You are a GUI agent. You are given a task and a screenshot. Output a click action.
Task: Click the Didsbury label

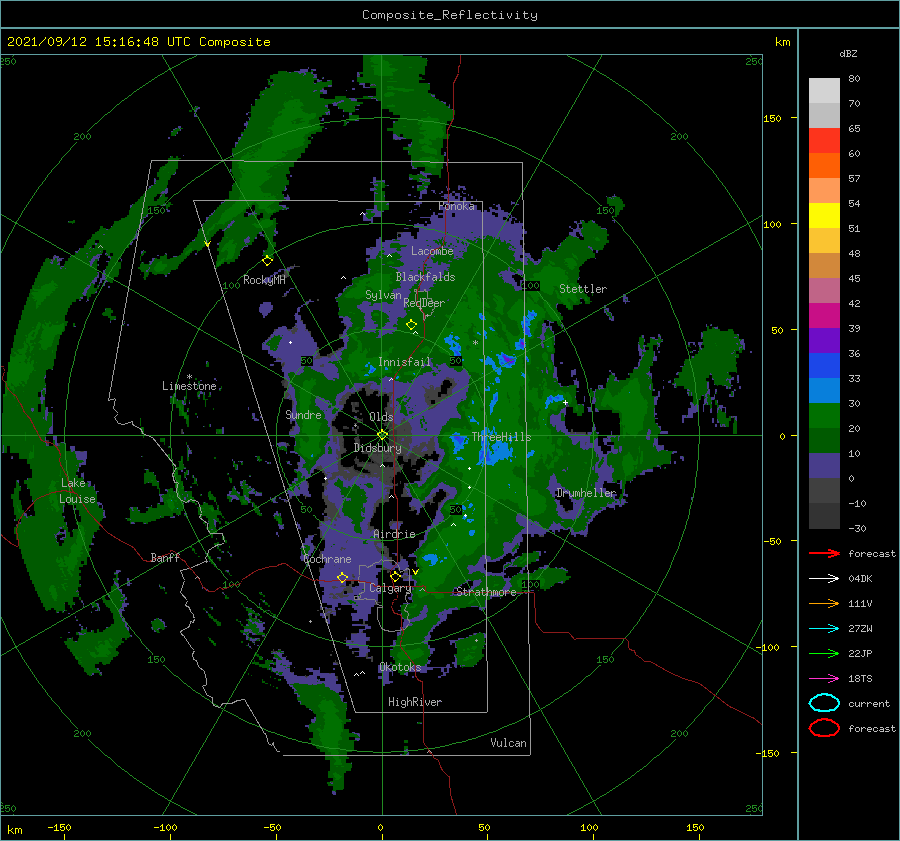point(377,448)
